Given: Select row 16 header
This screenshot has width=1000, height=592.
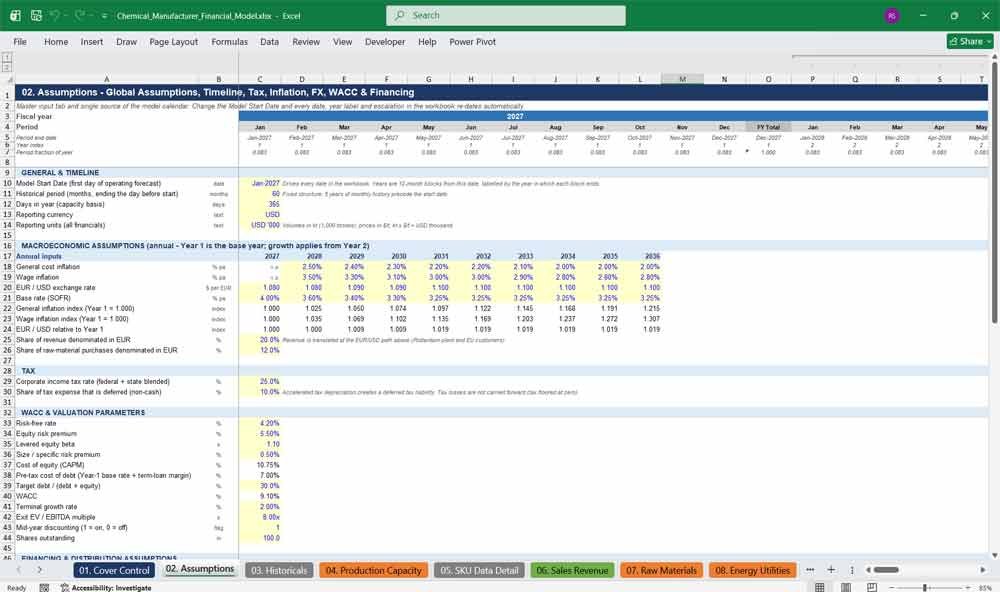Looking at the screenshot, I should pyautogui.click(x=7, y=246).
